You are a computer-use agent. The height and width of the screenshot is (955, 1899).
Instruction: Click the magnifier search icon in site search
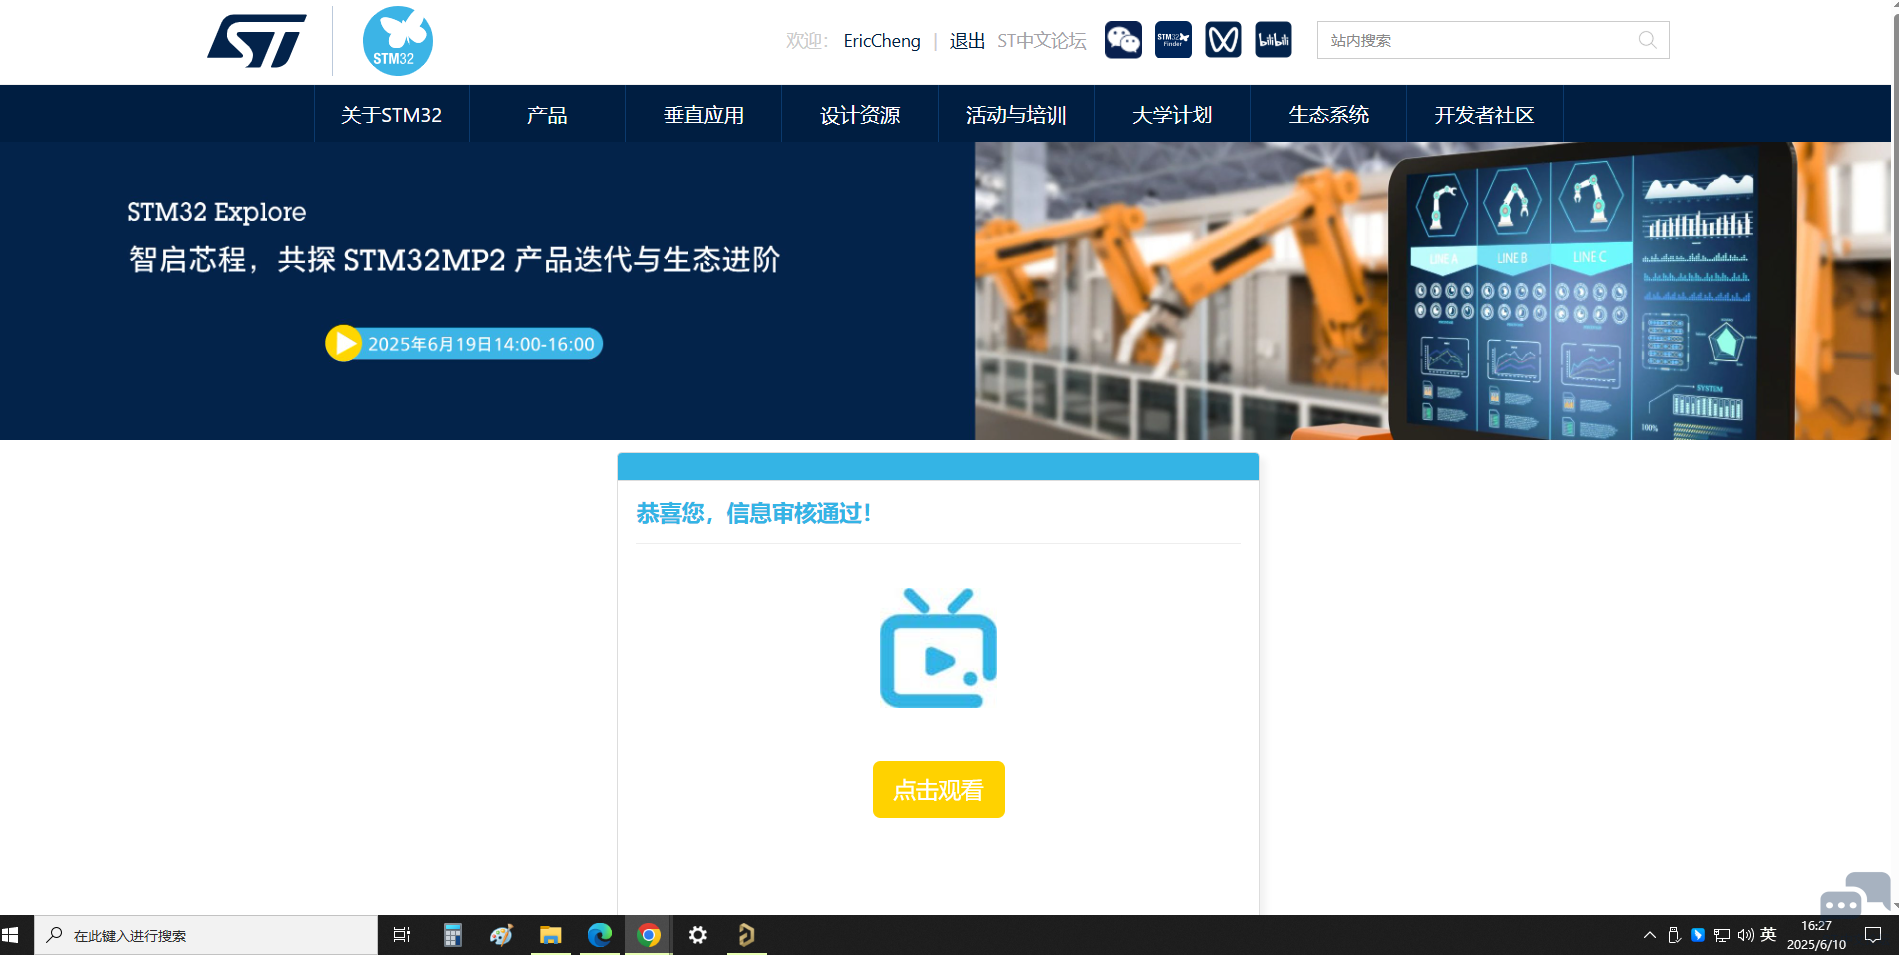(1647, 40)
